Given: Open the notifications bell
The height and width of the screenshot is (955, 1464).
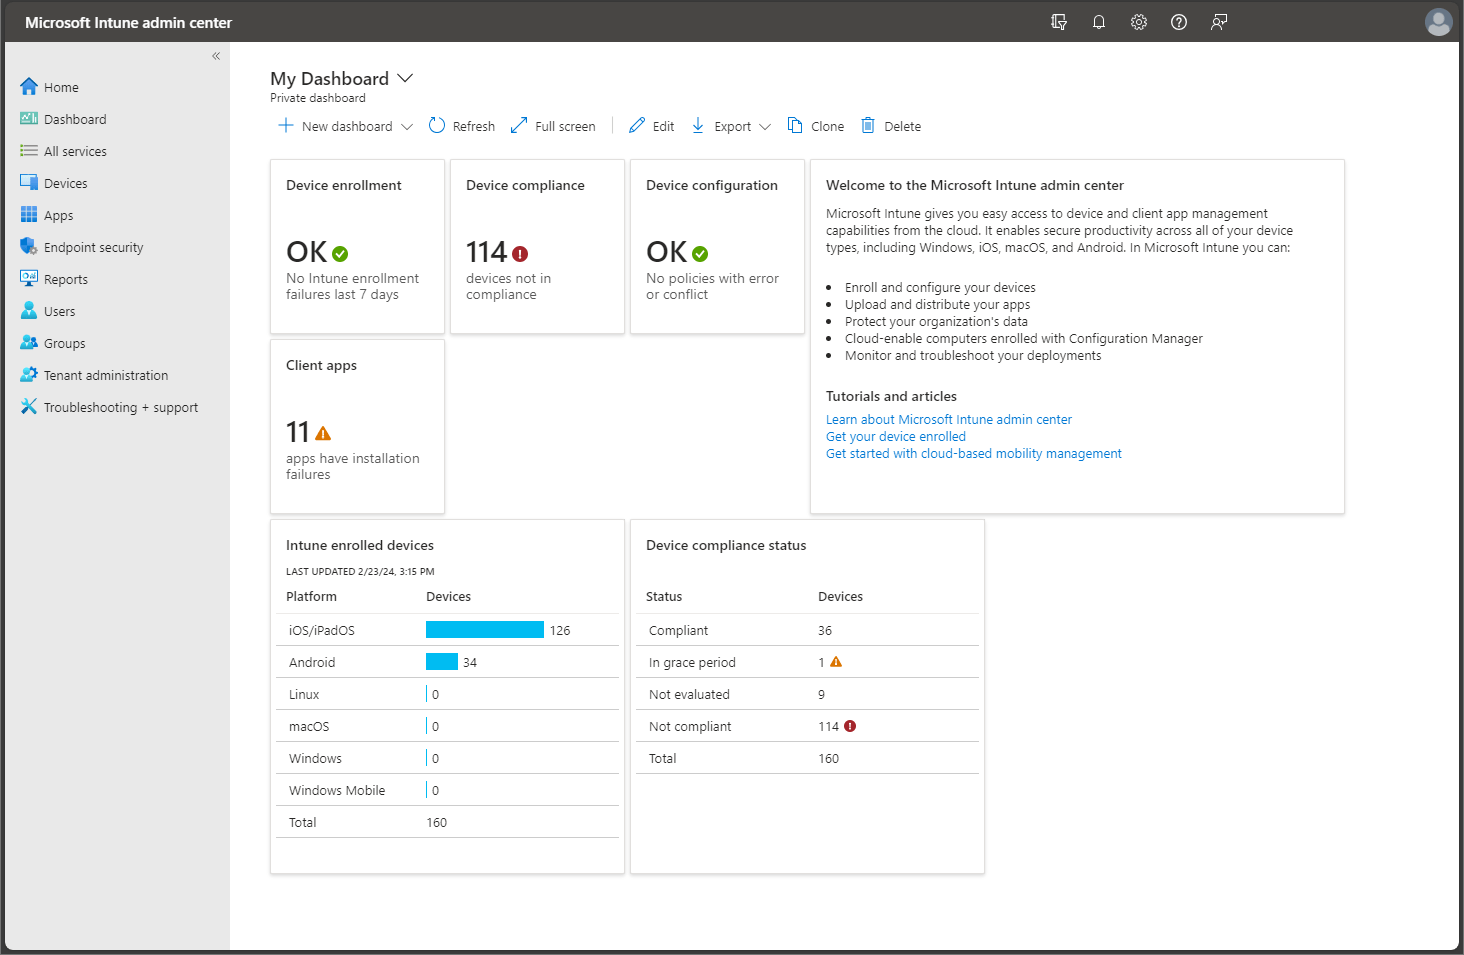Looking at the screenshot, I should [x=1098, y=21].
